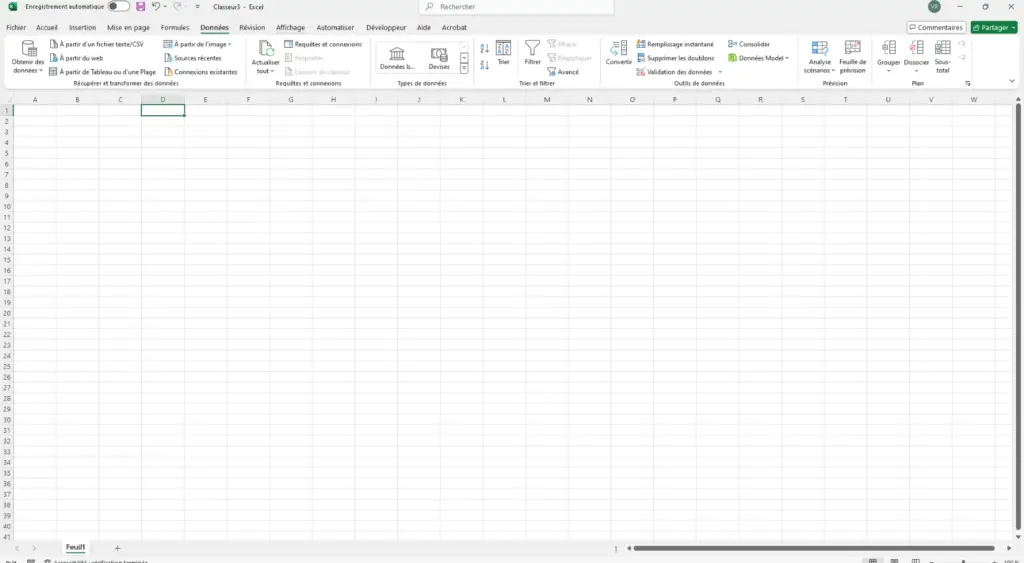Click the Dissocier icon
This screenshot has width=1024, height=563.
pyautogui.click(x=916, y=48)
